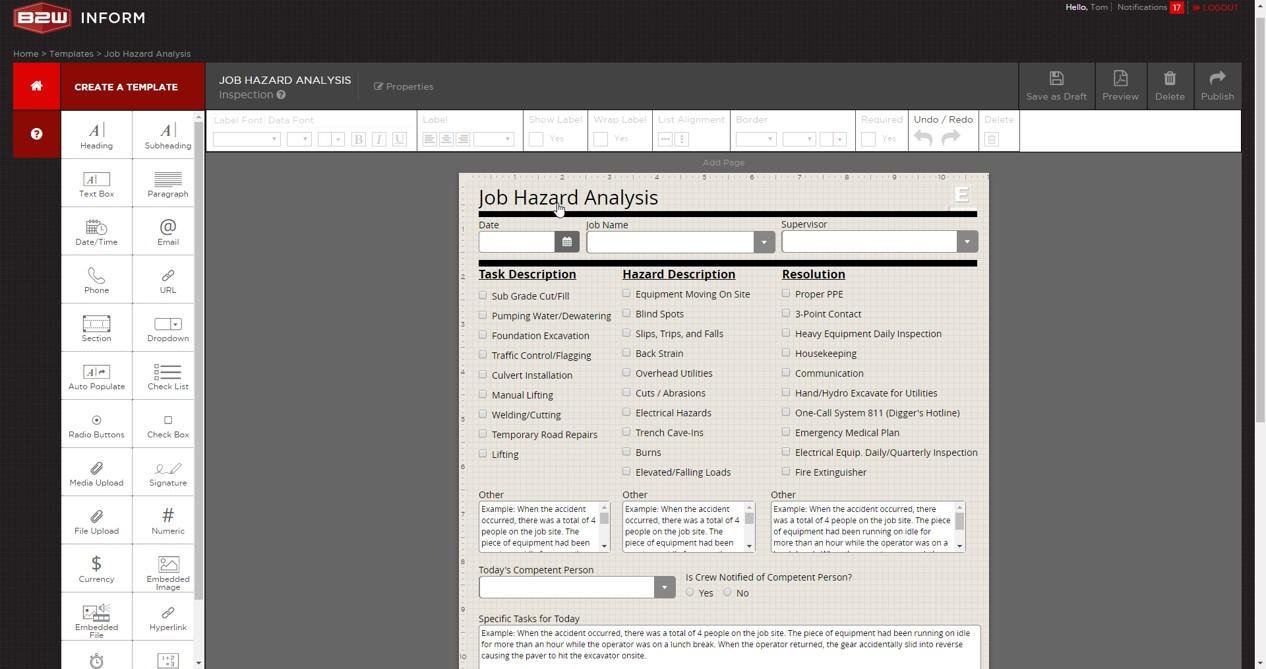Screen dimensions: 1266x669
Task: Go to home via red home icon
Action: pyautogui.click(x=36, y=86)
